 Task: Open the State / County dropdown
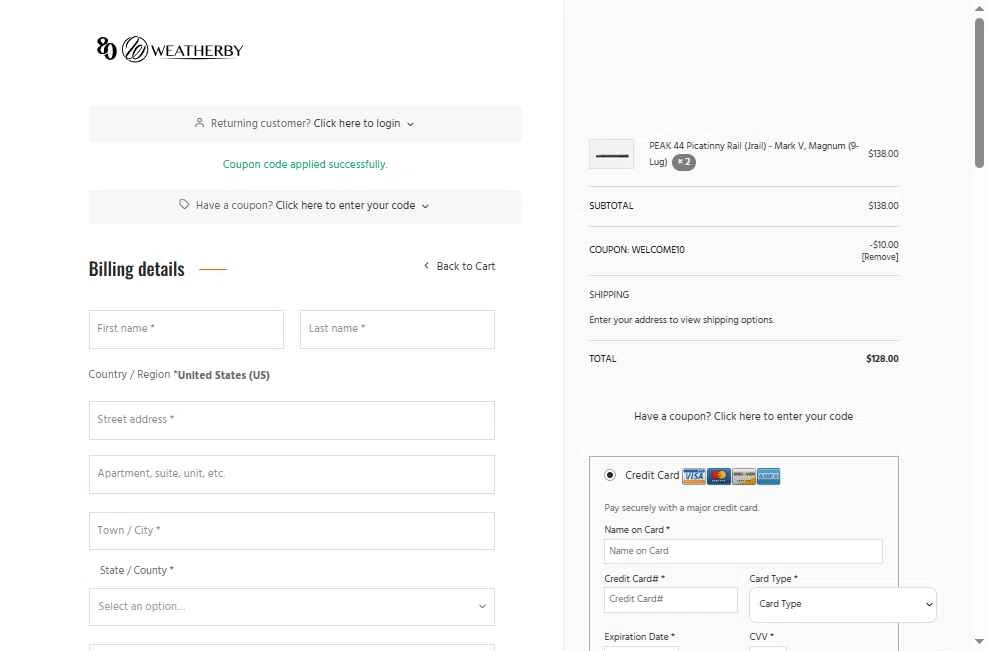point(291,606)
